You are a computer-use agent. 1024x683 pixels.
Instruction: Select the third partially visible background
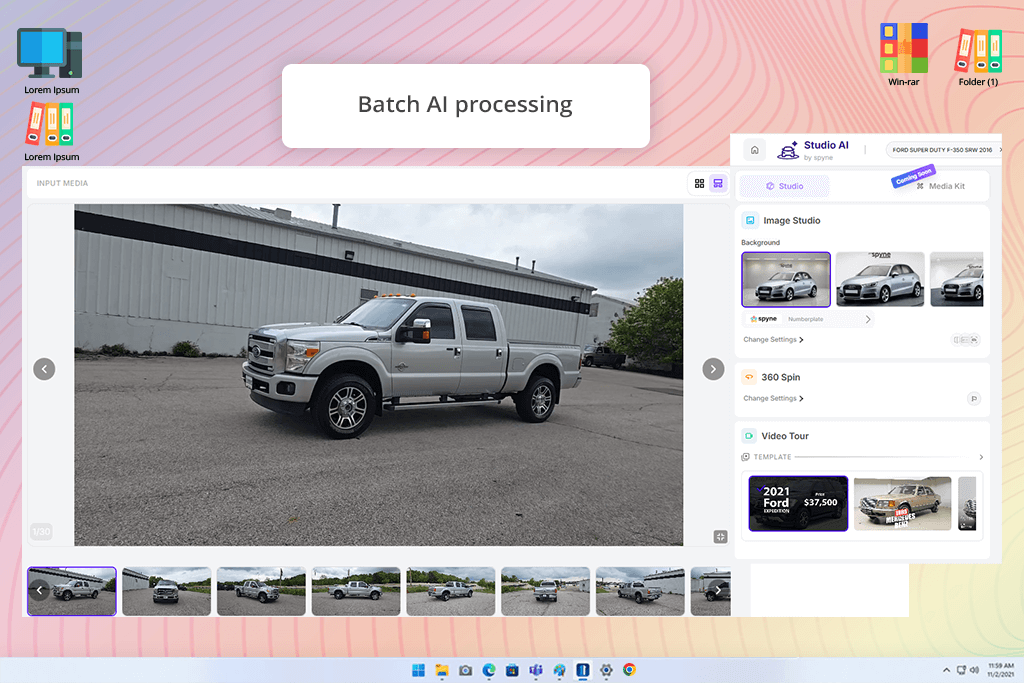click(957, 279)
